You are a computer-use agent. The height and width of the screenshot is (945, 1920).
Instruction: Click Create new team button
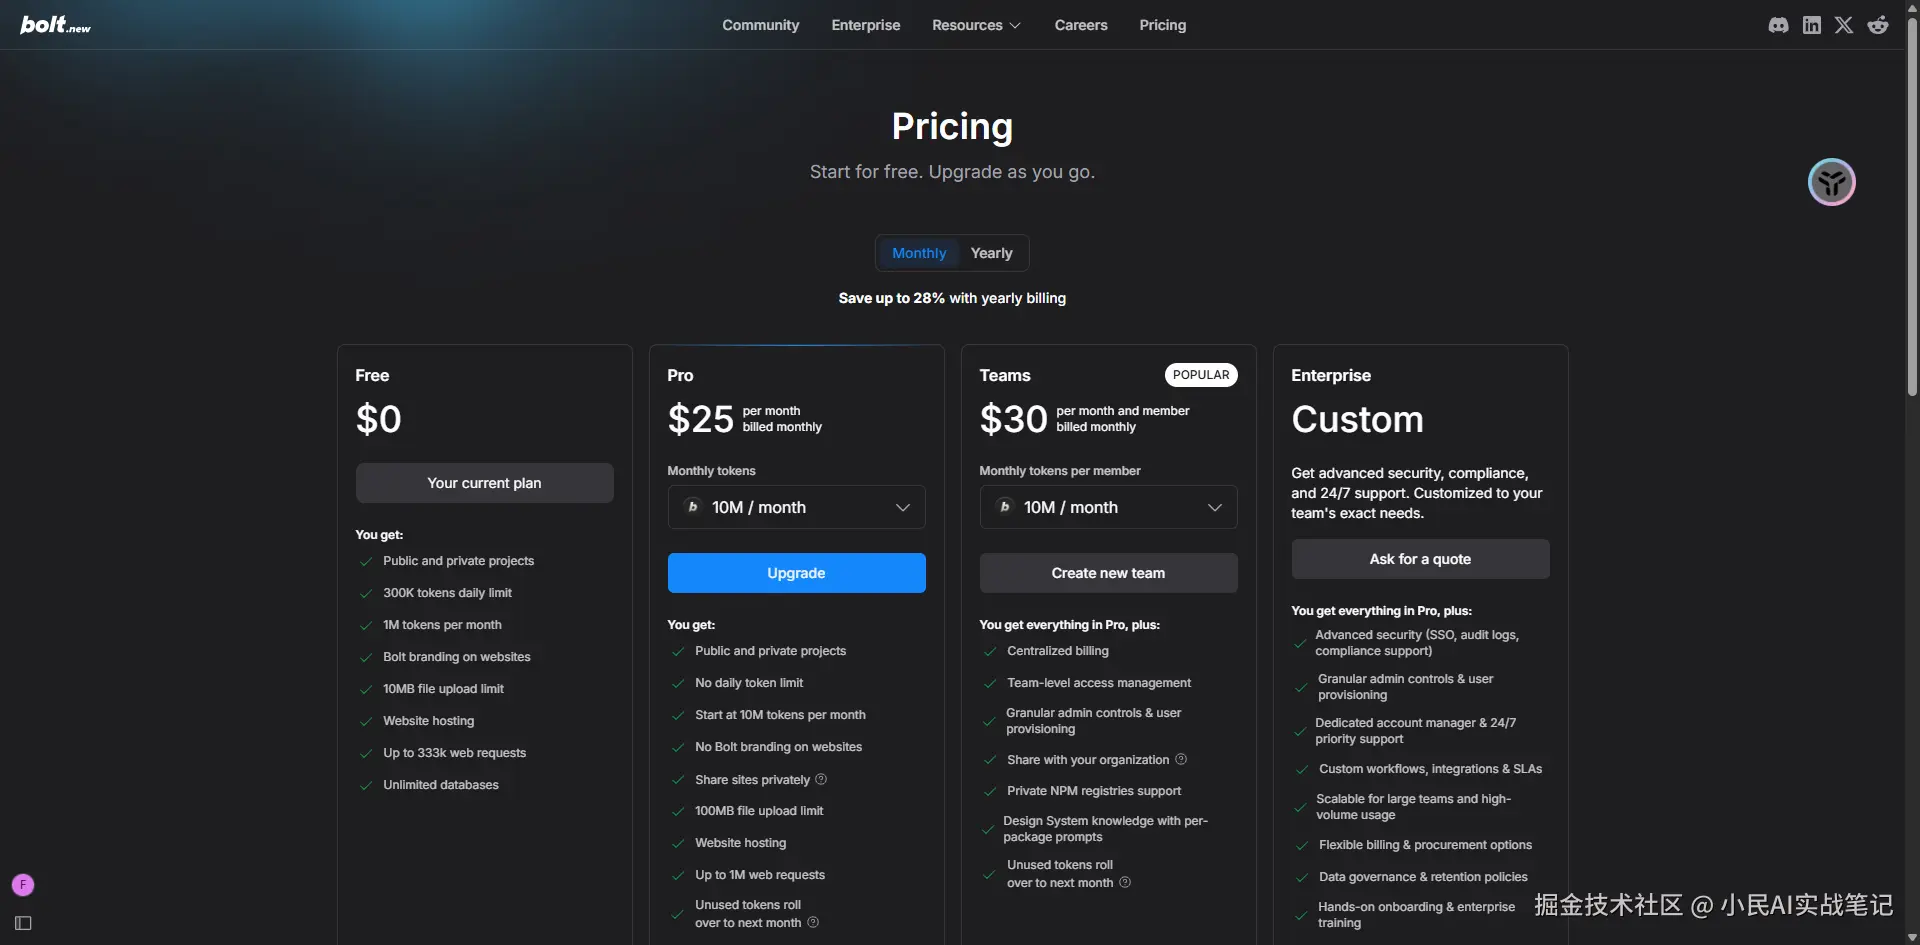1108,573
